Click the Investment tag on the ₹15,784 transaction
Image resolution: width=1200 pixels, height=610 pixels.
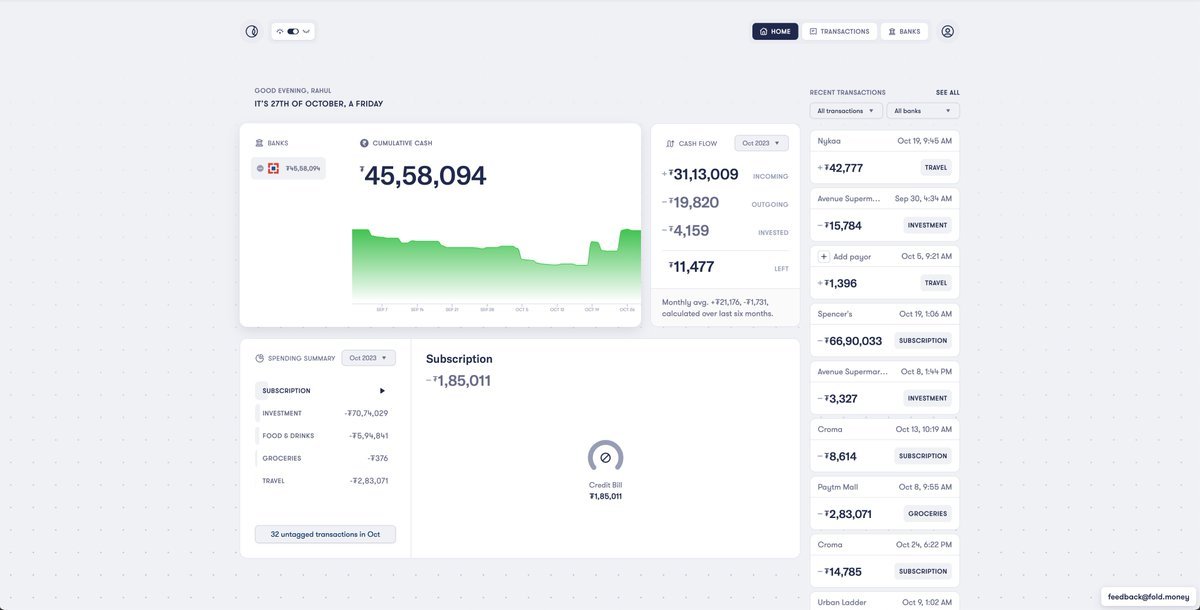coord(927,225)
